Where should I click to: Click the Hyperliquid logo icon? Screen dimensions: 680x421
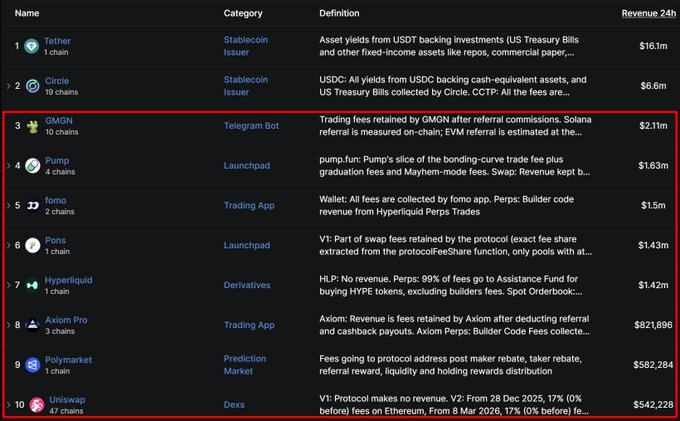33,285
